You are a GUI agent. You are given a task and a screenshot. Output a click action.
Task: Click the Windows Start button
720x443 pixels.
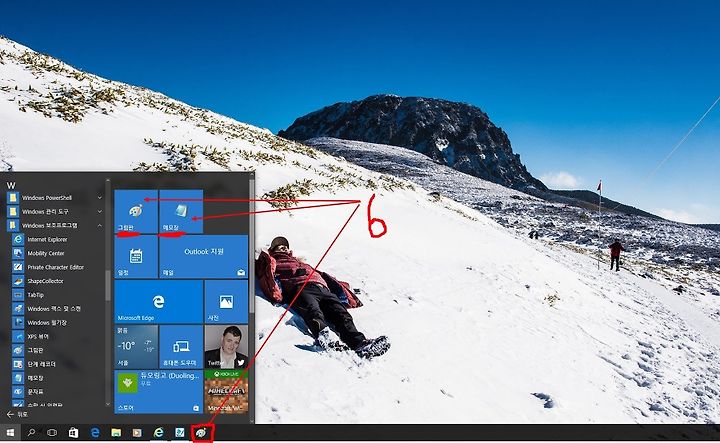pos(10,432)
